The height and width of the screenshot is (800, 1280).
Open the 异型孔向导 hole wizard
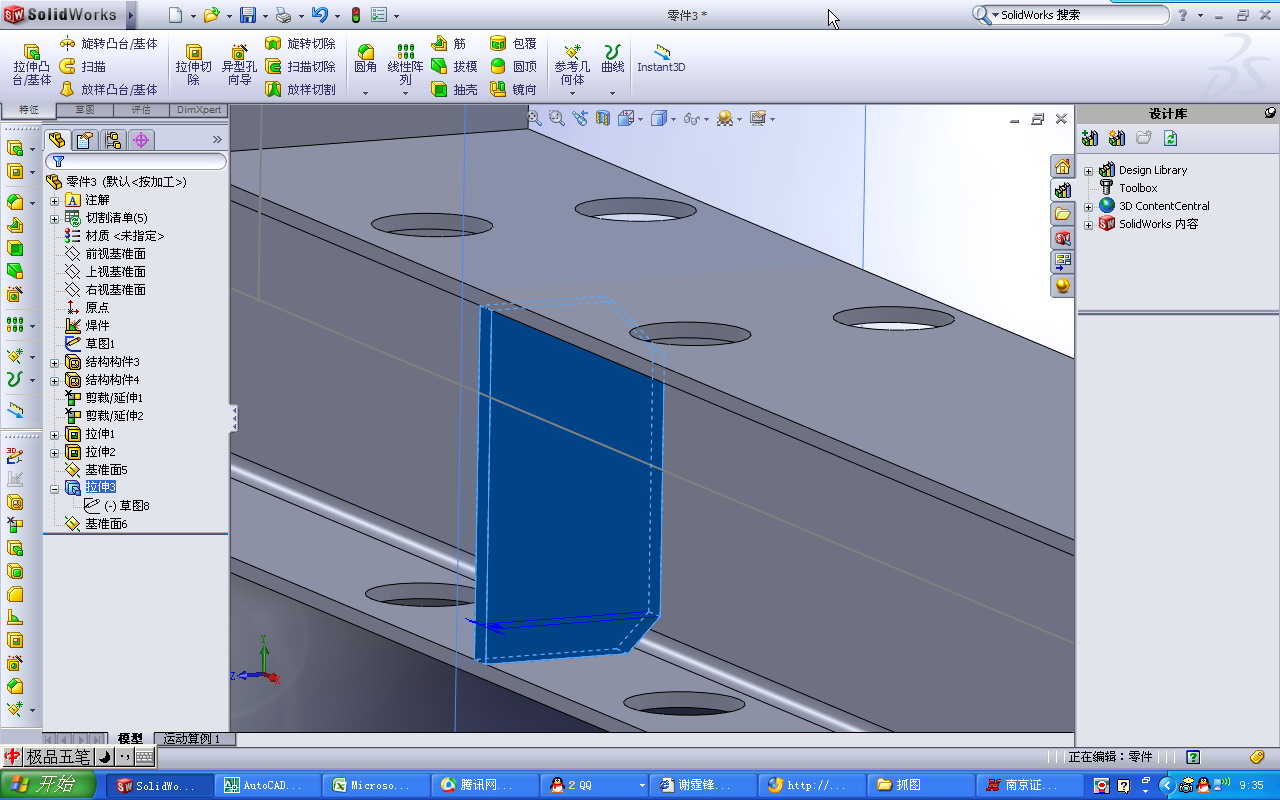(x=239, y=65)
